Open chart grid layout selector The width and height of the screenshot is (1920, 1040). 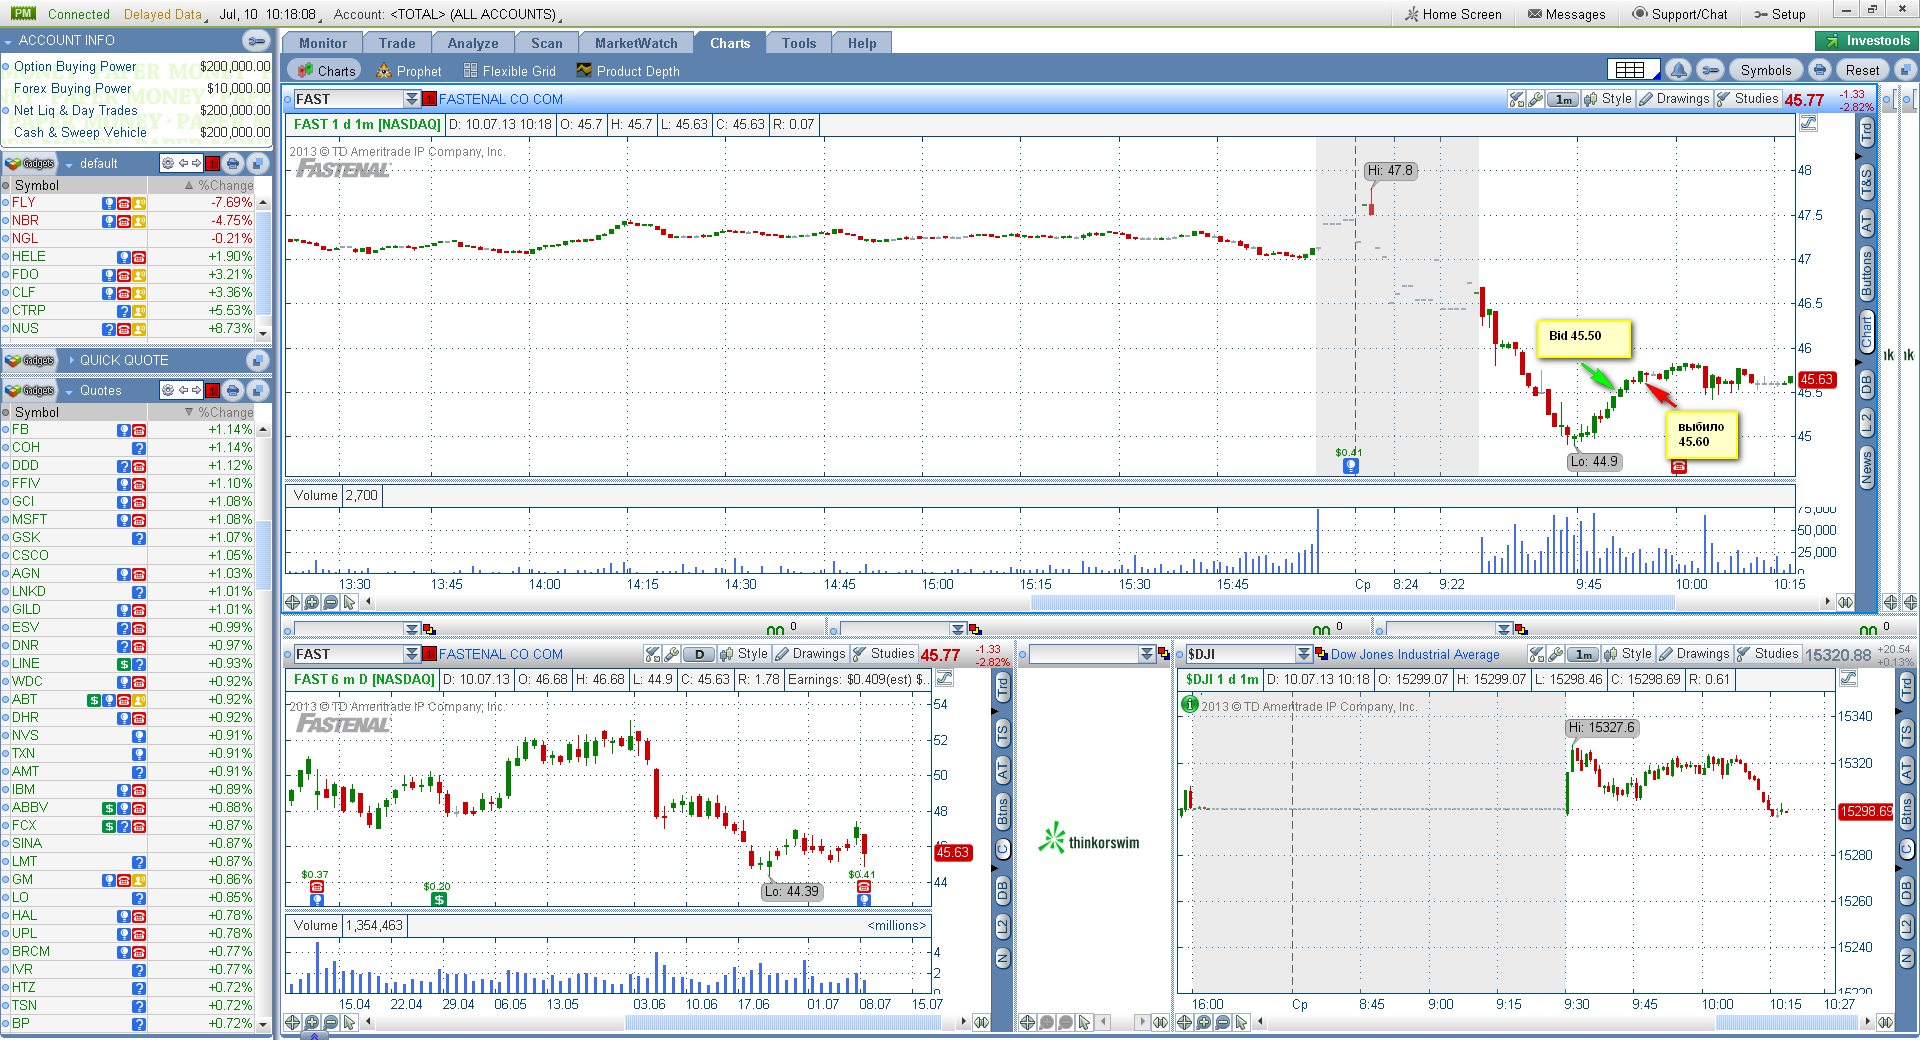pyautogui.click(x=1633, y=70)
